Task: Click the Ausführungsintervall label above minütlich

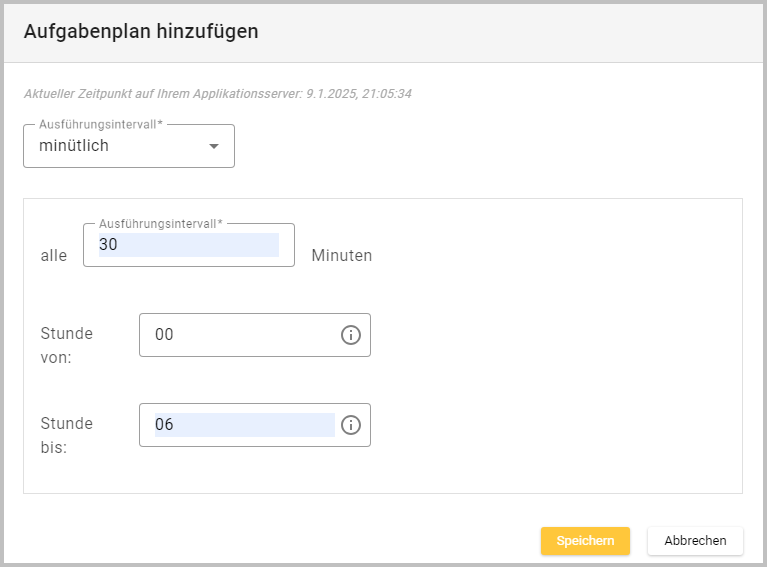Action: (100, 124)
